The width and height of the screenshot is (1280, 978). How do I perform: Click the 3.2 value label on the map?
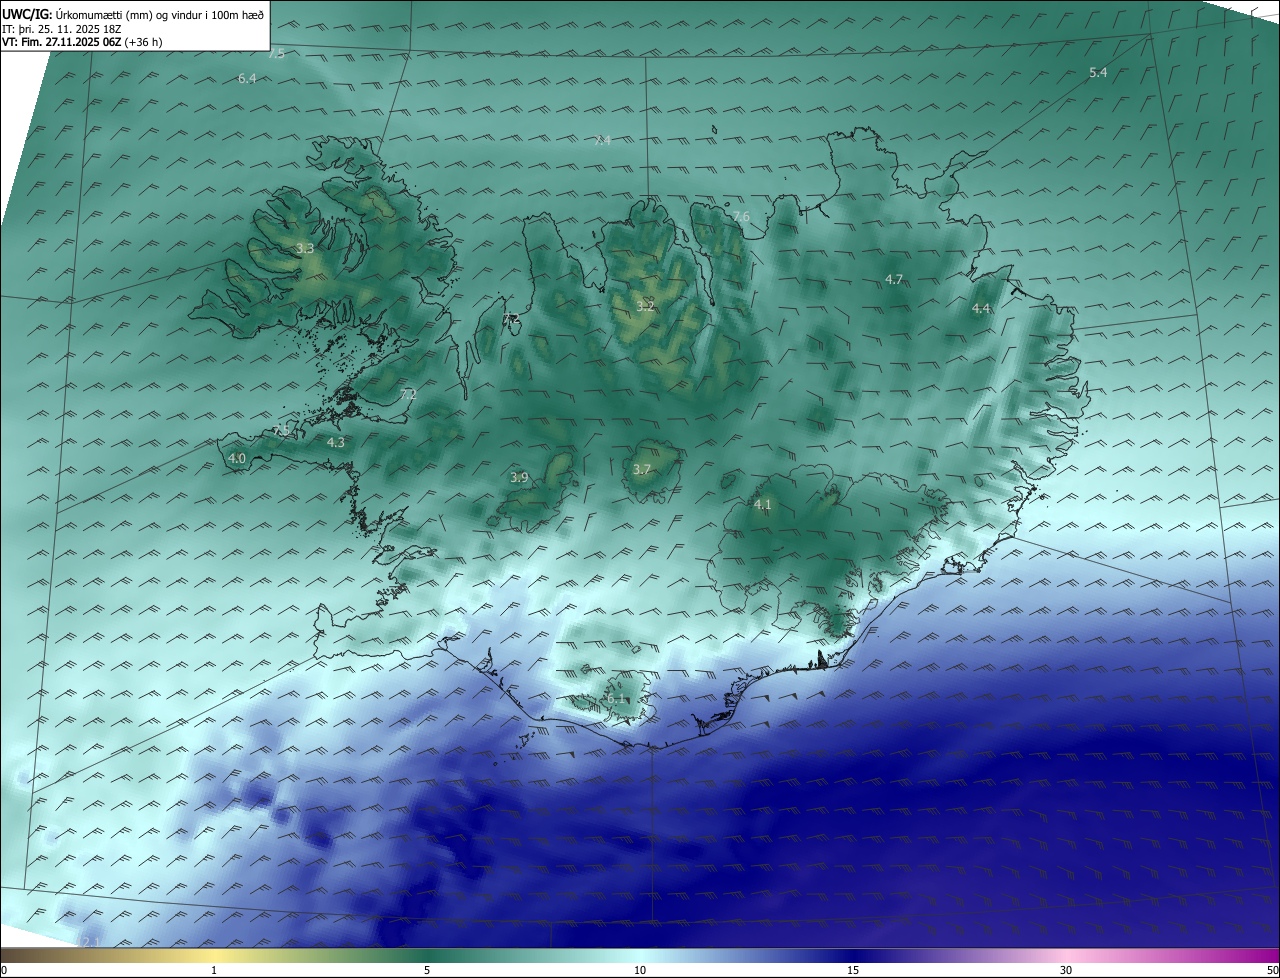645,306
